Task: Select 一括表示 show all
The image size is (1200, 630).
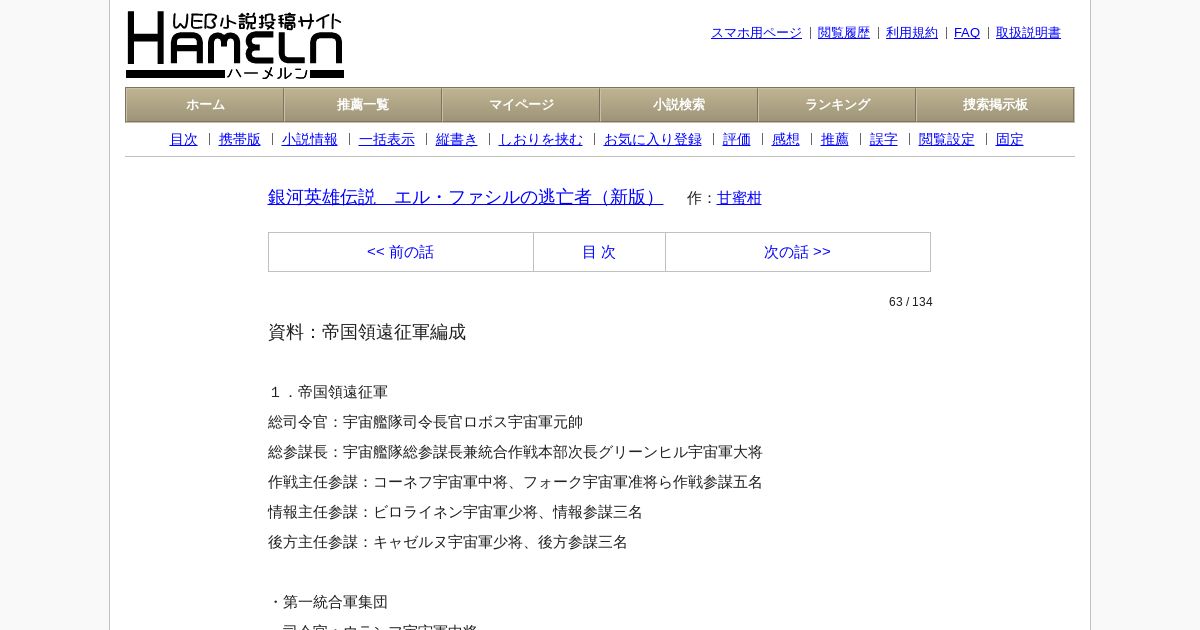Action: [387, 140]
